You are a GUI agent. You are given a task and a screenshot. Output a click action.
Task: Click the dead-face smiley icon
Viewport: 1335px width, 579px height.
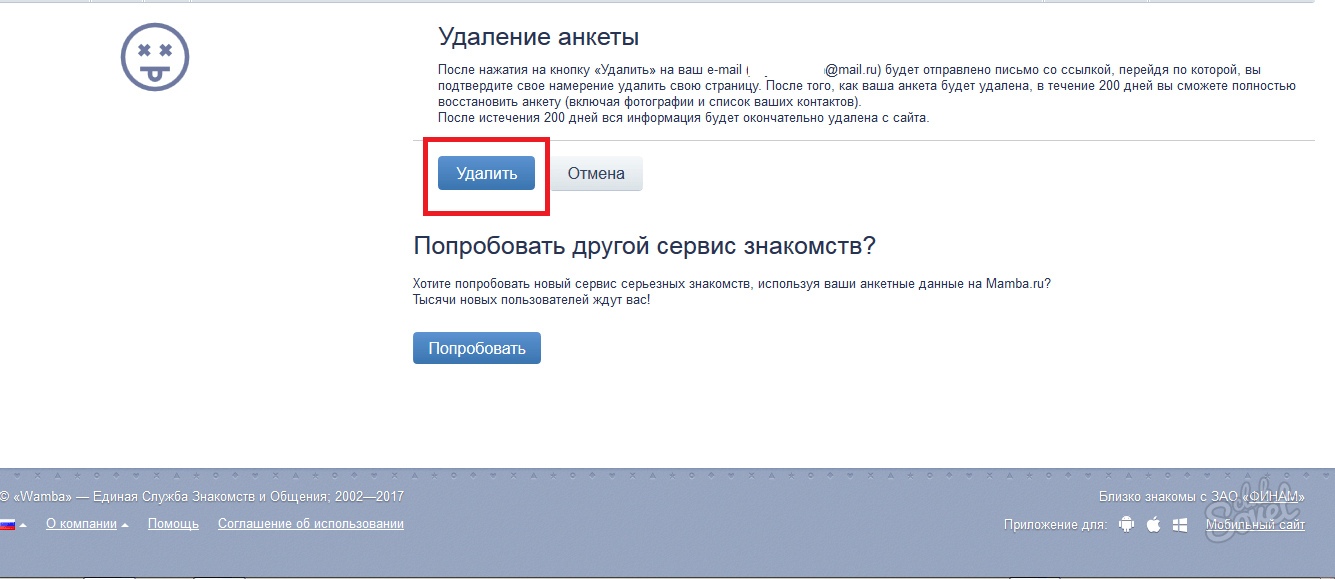coord(155,55)
